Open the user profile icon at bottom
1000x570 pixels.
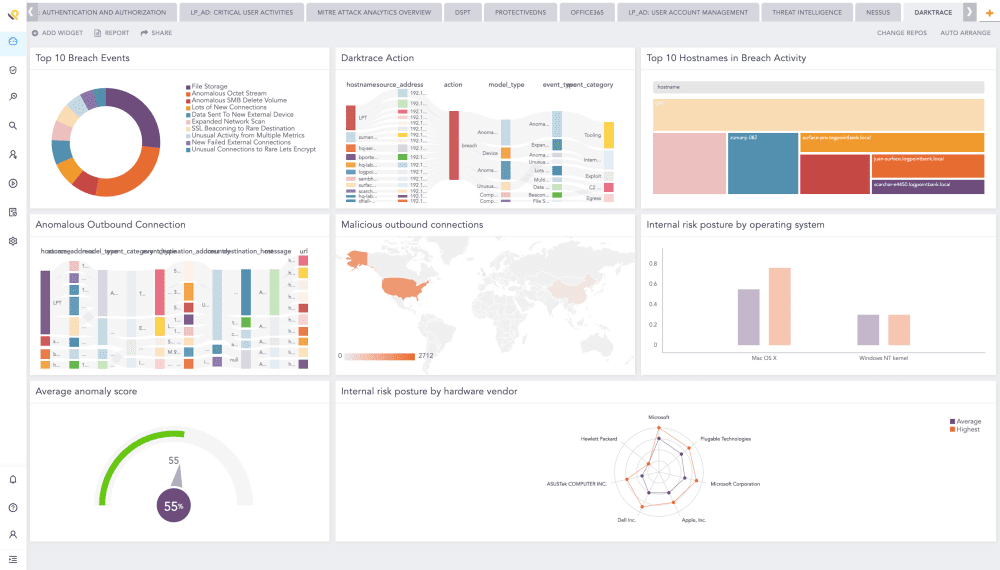[13, 534]
